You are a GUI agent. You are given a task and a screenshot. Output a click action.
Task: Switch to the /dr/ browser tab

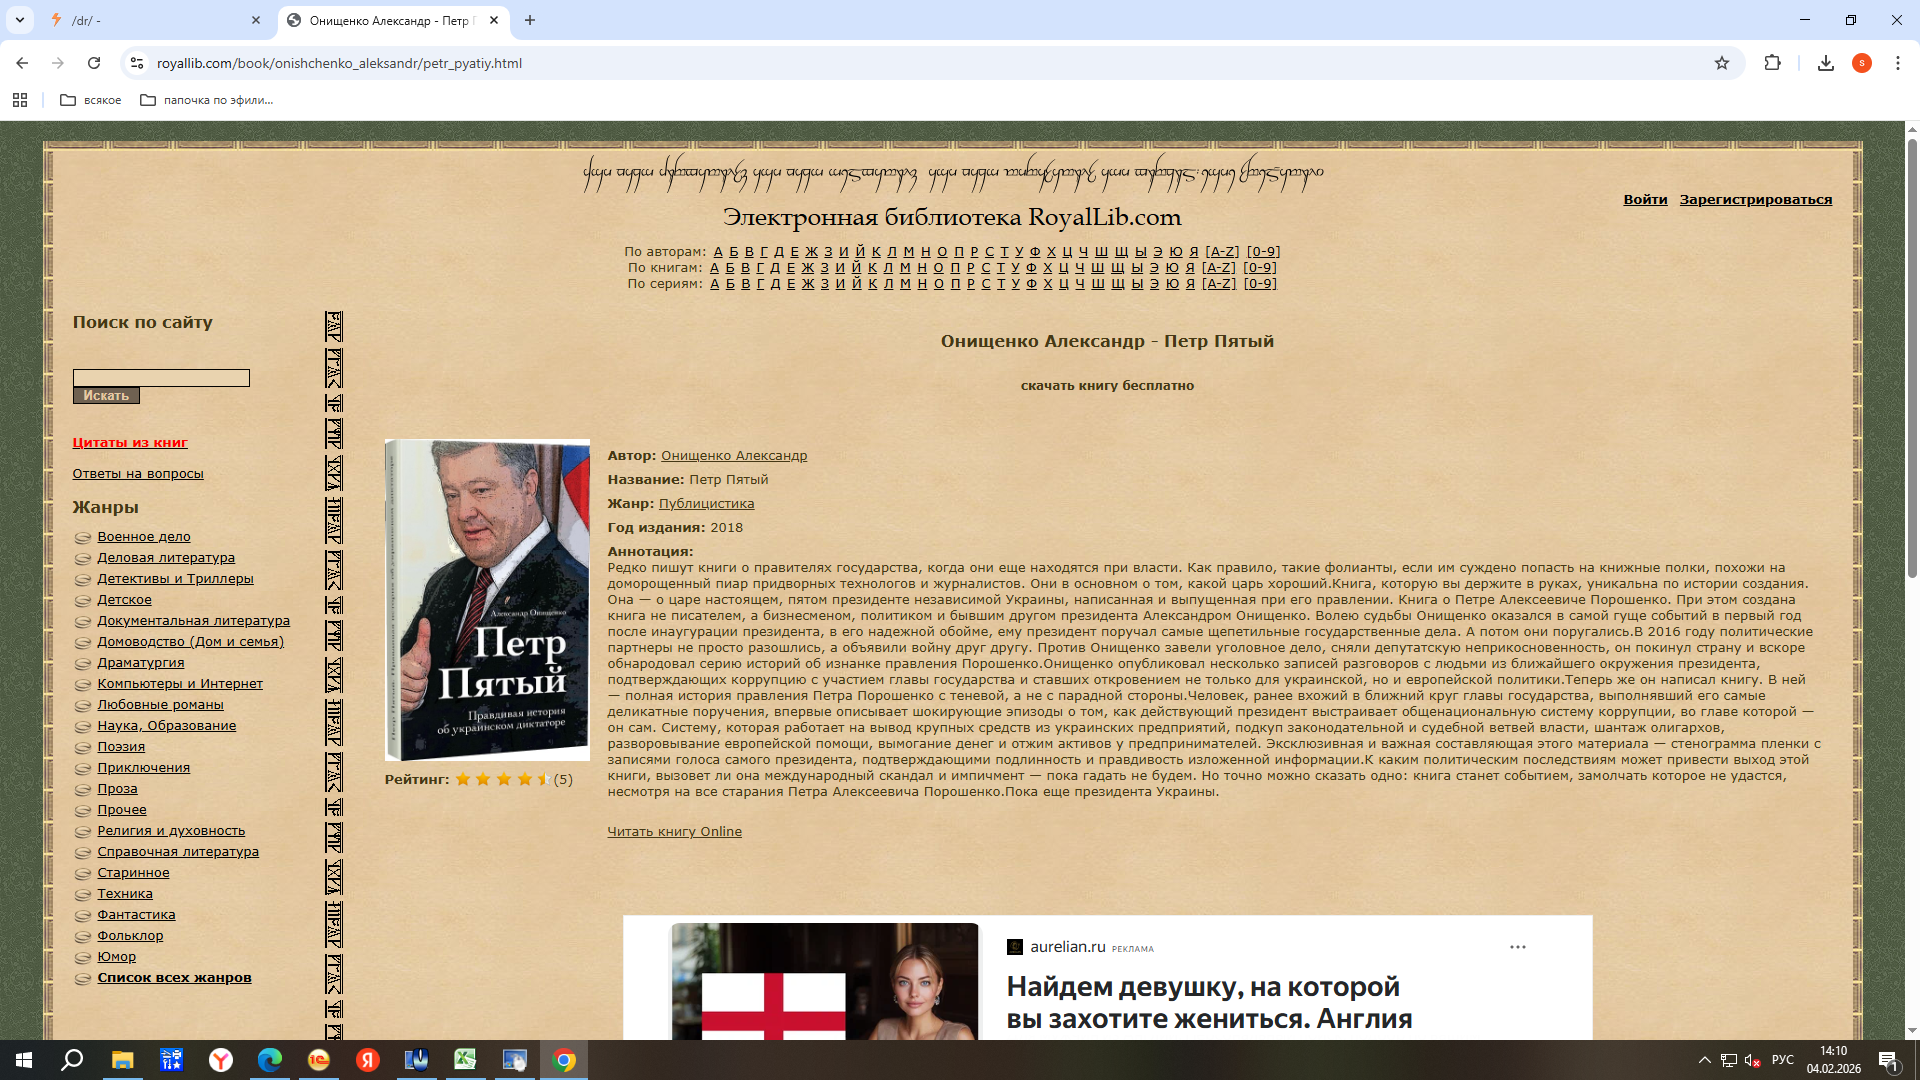click(150, 20)
